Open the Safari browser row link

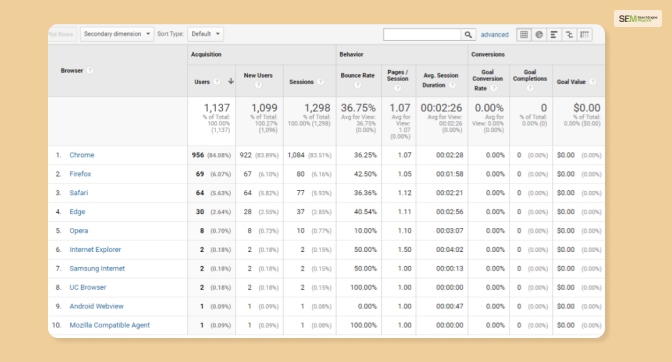(79, 193)
